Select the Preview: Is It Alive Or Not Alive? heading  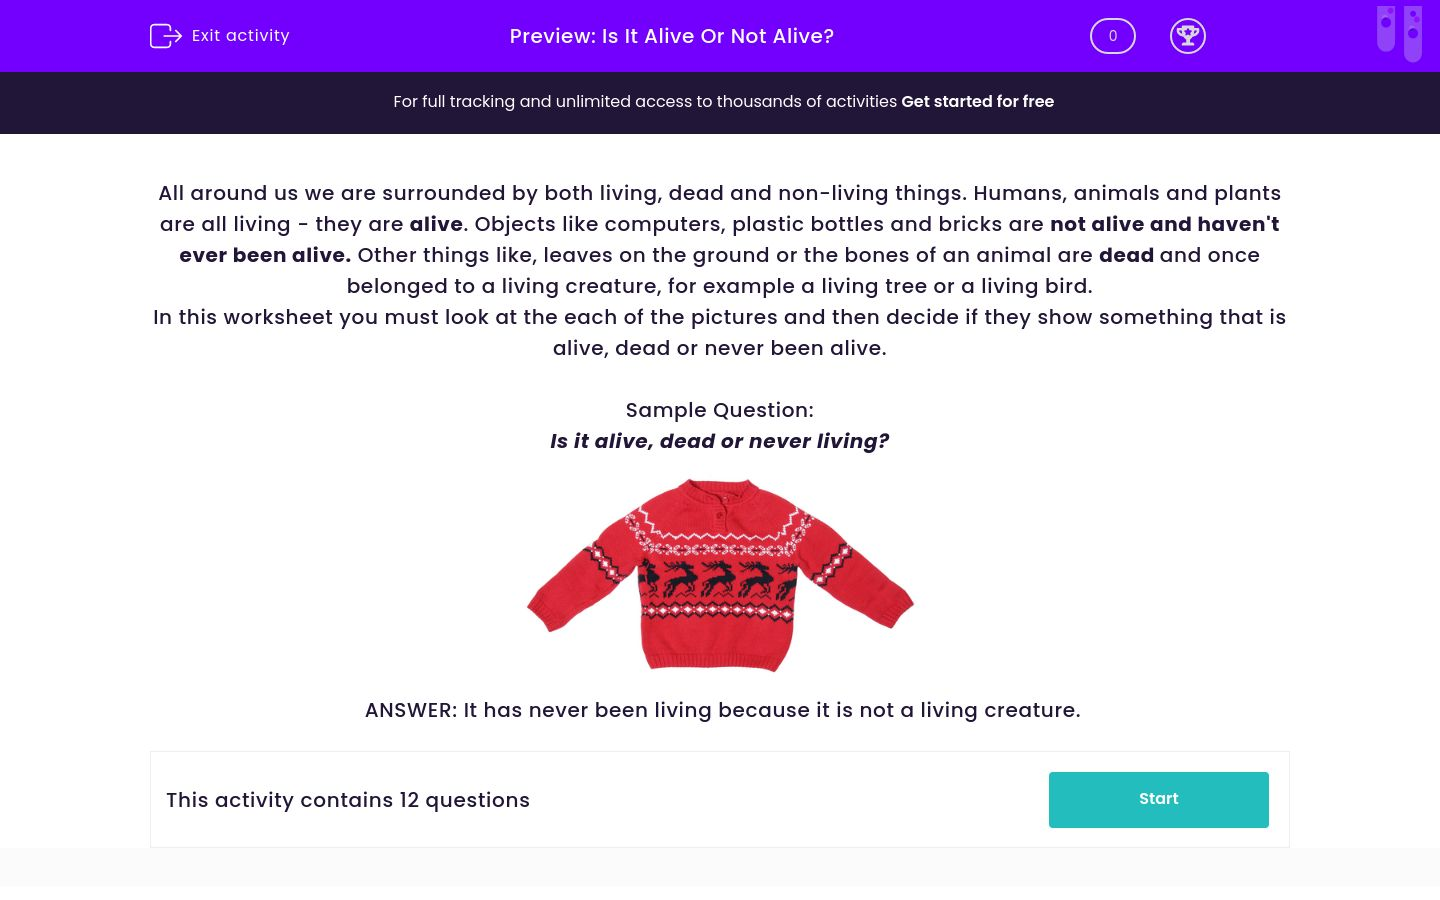pyautogui.click(x=671, y=36)
